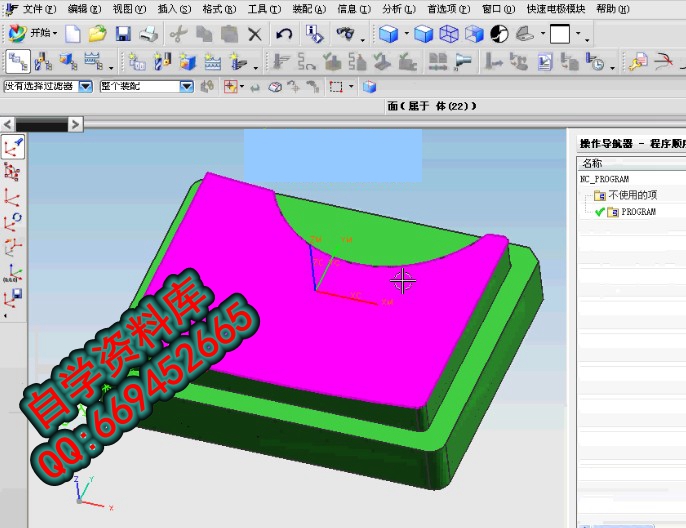Click the WCS origin (0,0,0) icon
This screenshot has height=528, width=686.
(14, 272)
